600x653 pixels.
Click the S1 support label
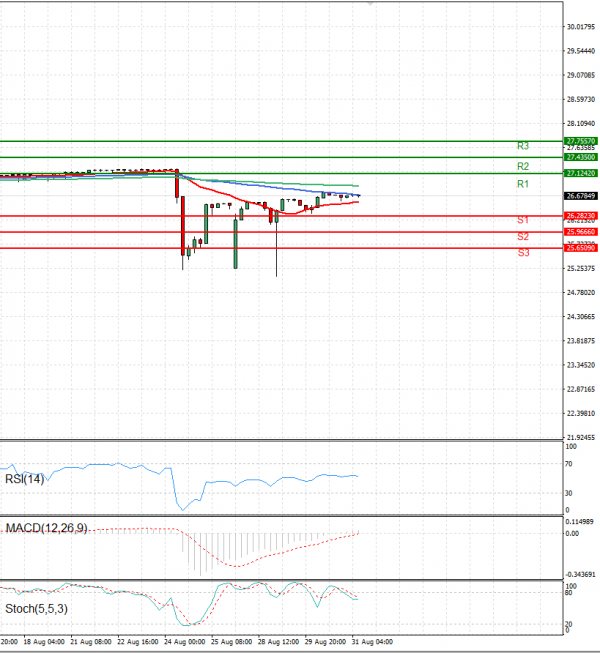coord(523,220)
